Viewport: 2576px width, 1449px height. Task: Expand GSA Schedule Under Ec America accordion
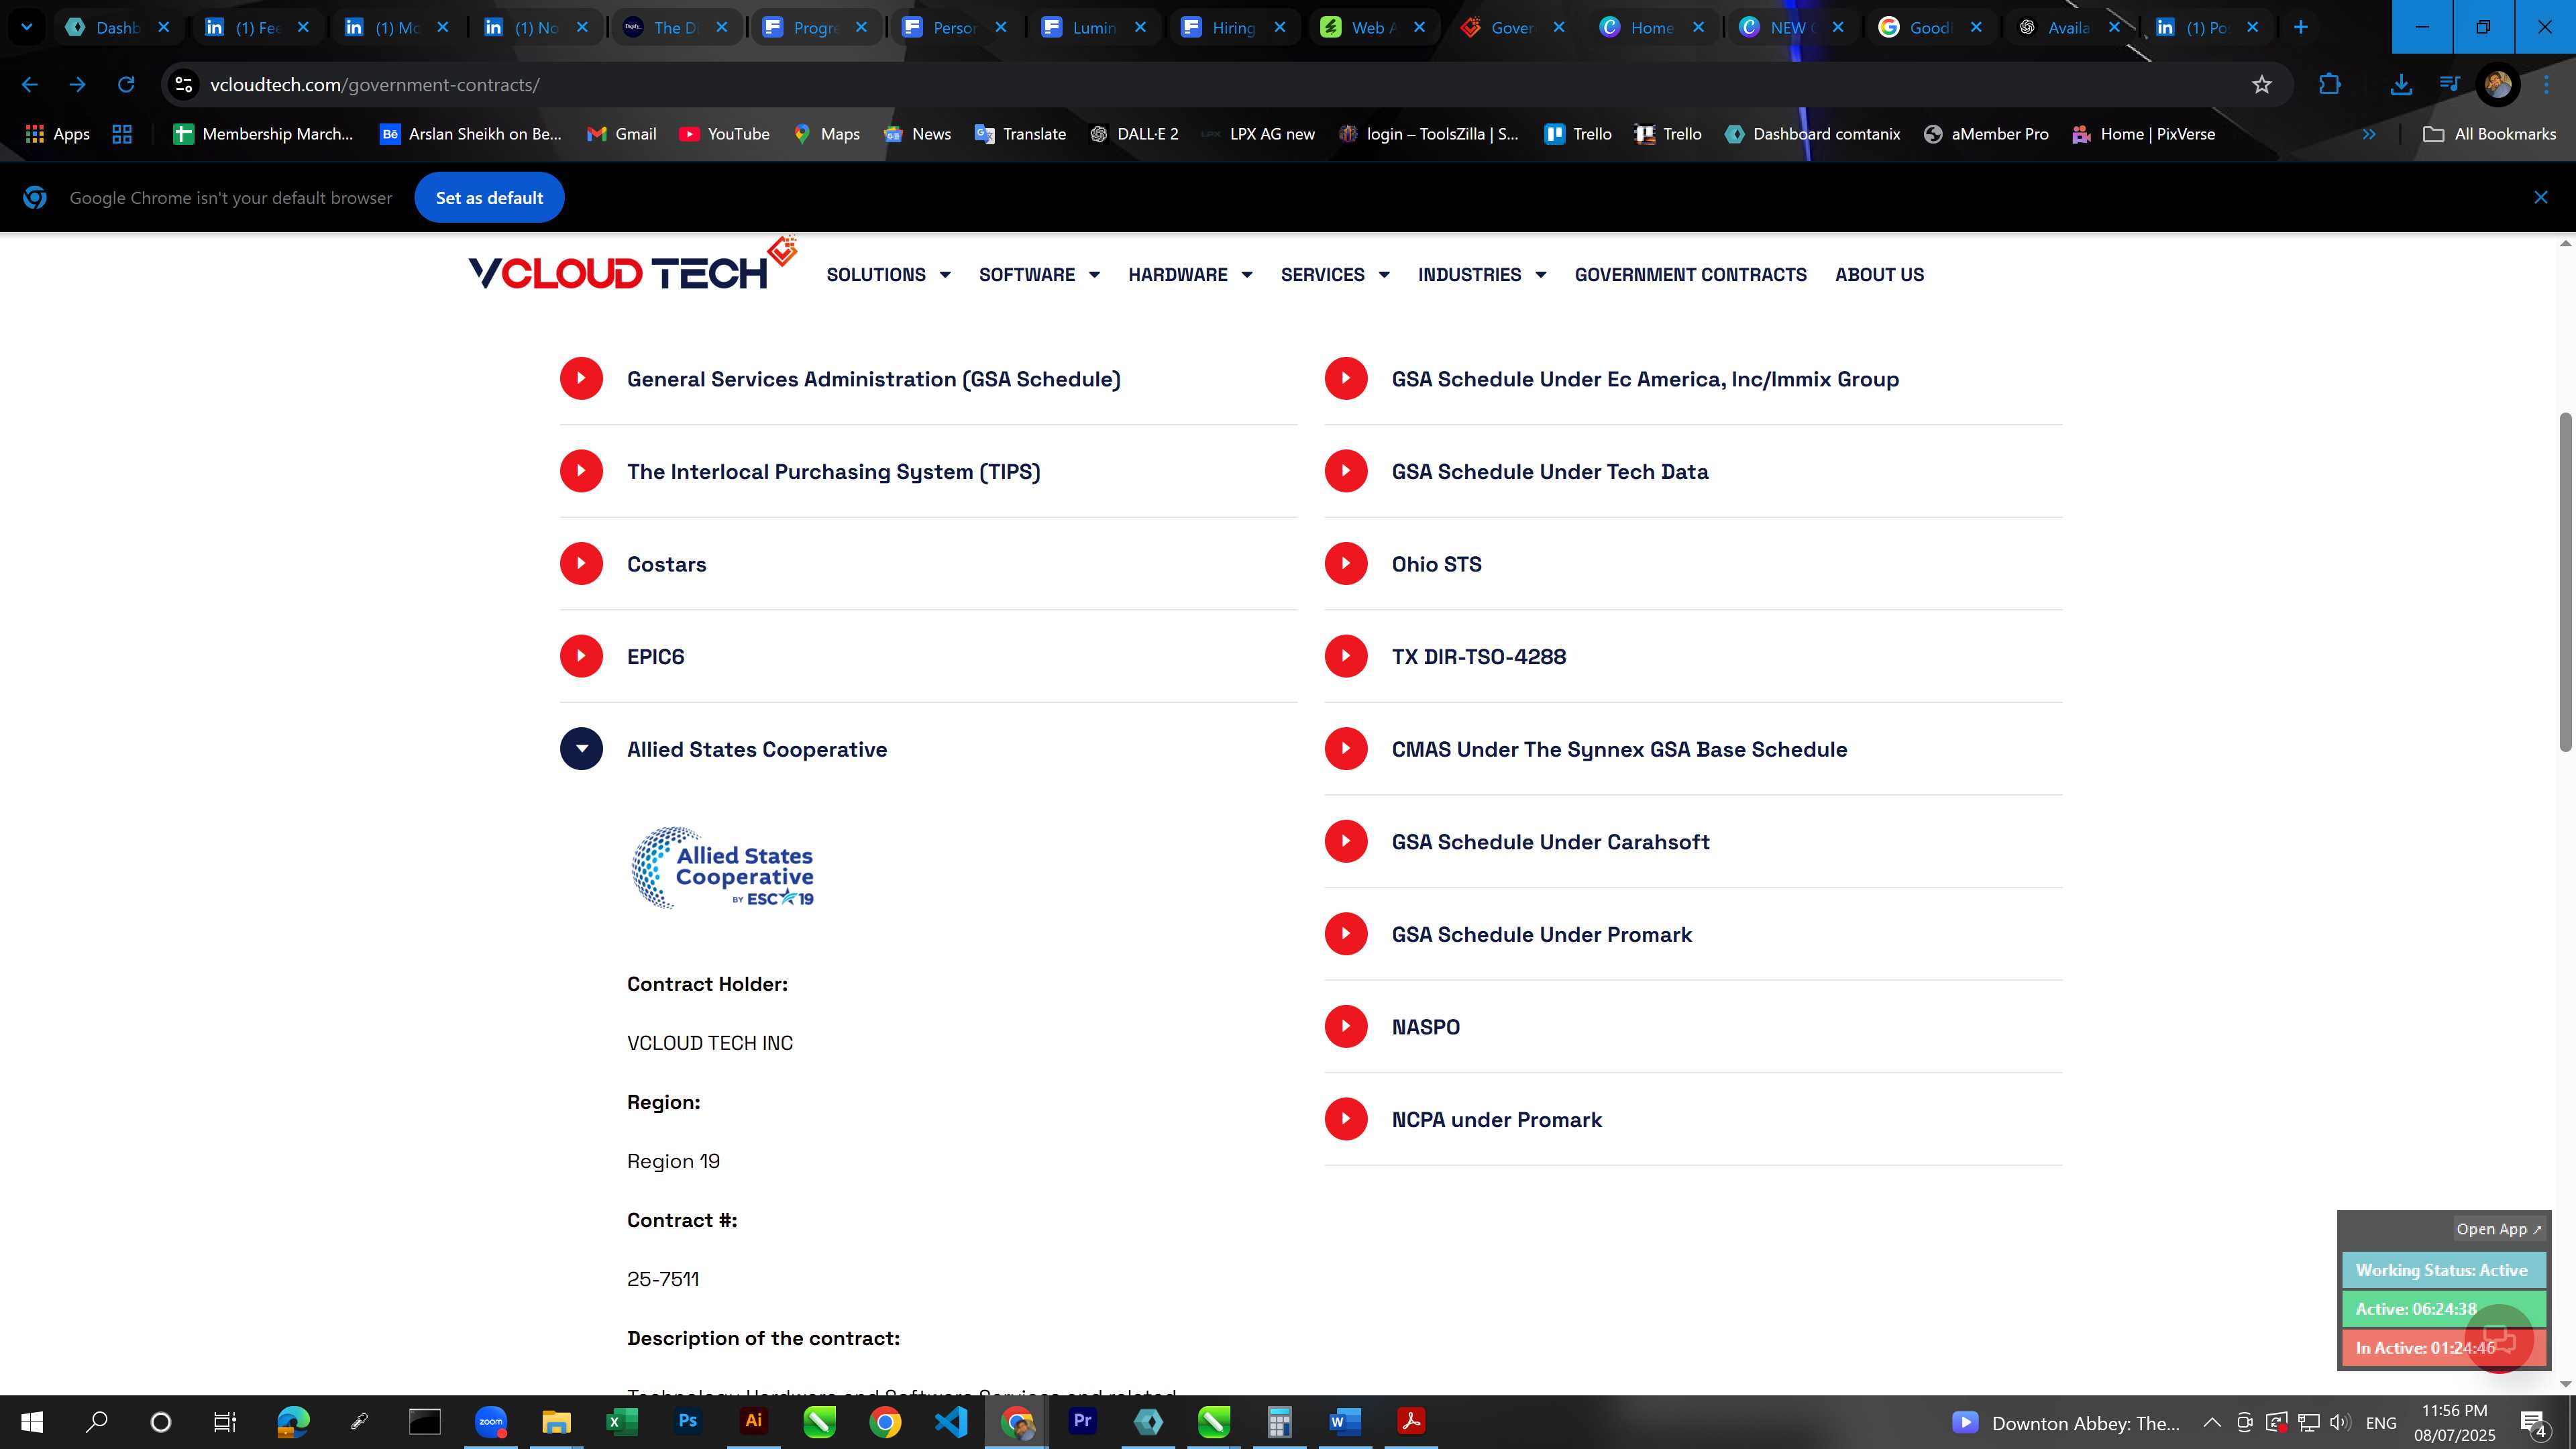pos(1693,379)
